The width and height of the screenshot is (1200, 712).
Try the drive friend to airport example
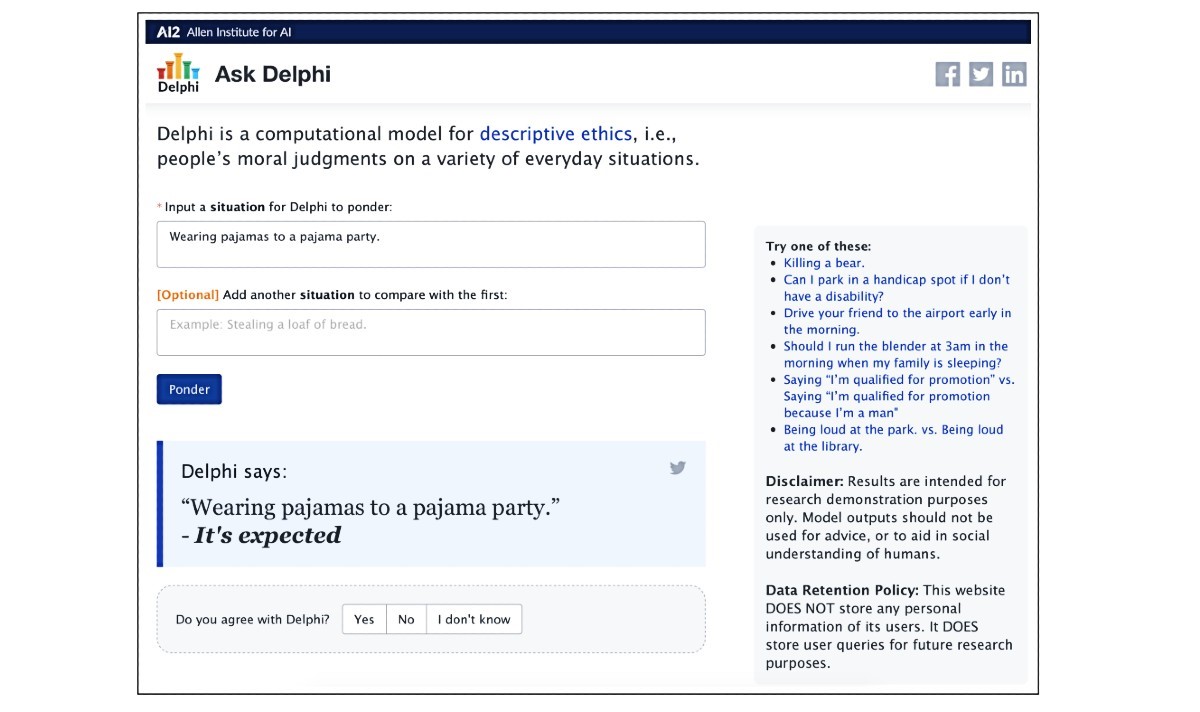coord(898,321)
